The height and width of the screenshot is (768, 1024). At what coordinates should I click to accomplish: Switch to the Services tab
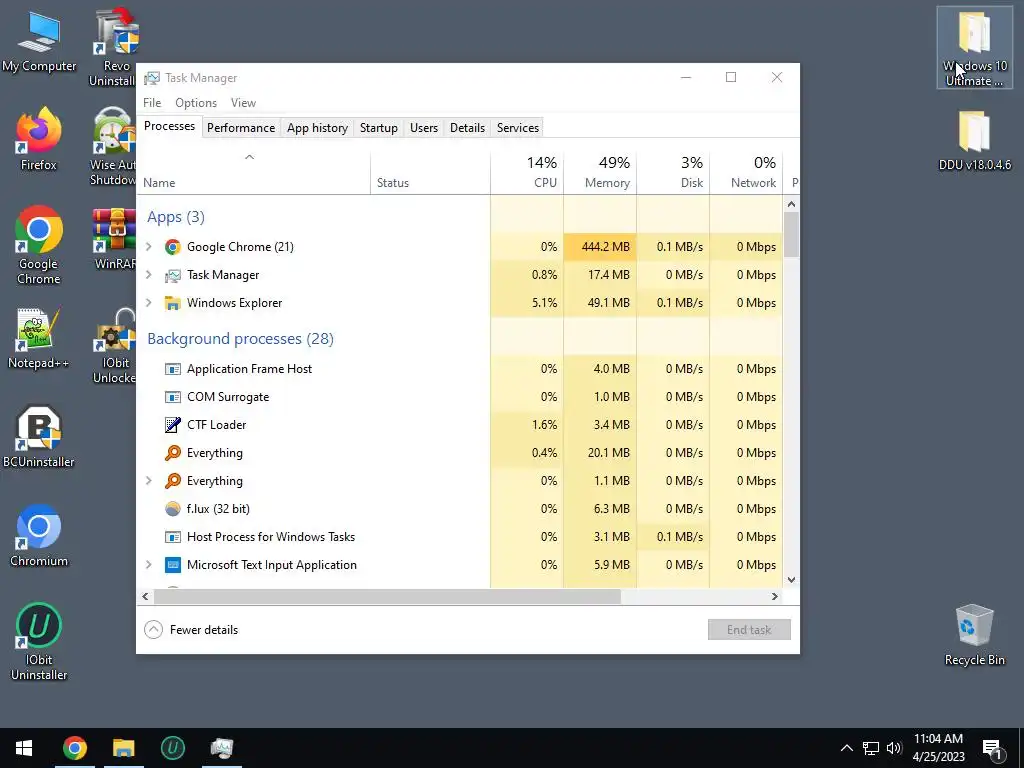(518, 128)
